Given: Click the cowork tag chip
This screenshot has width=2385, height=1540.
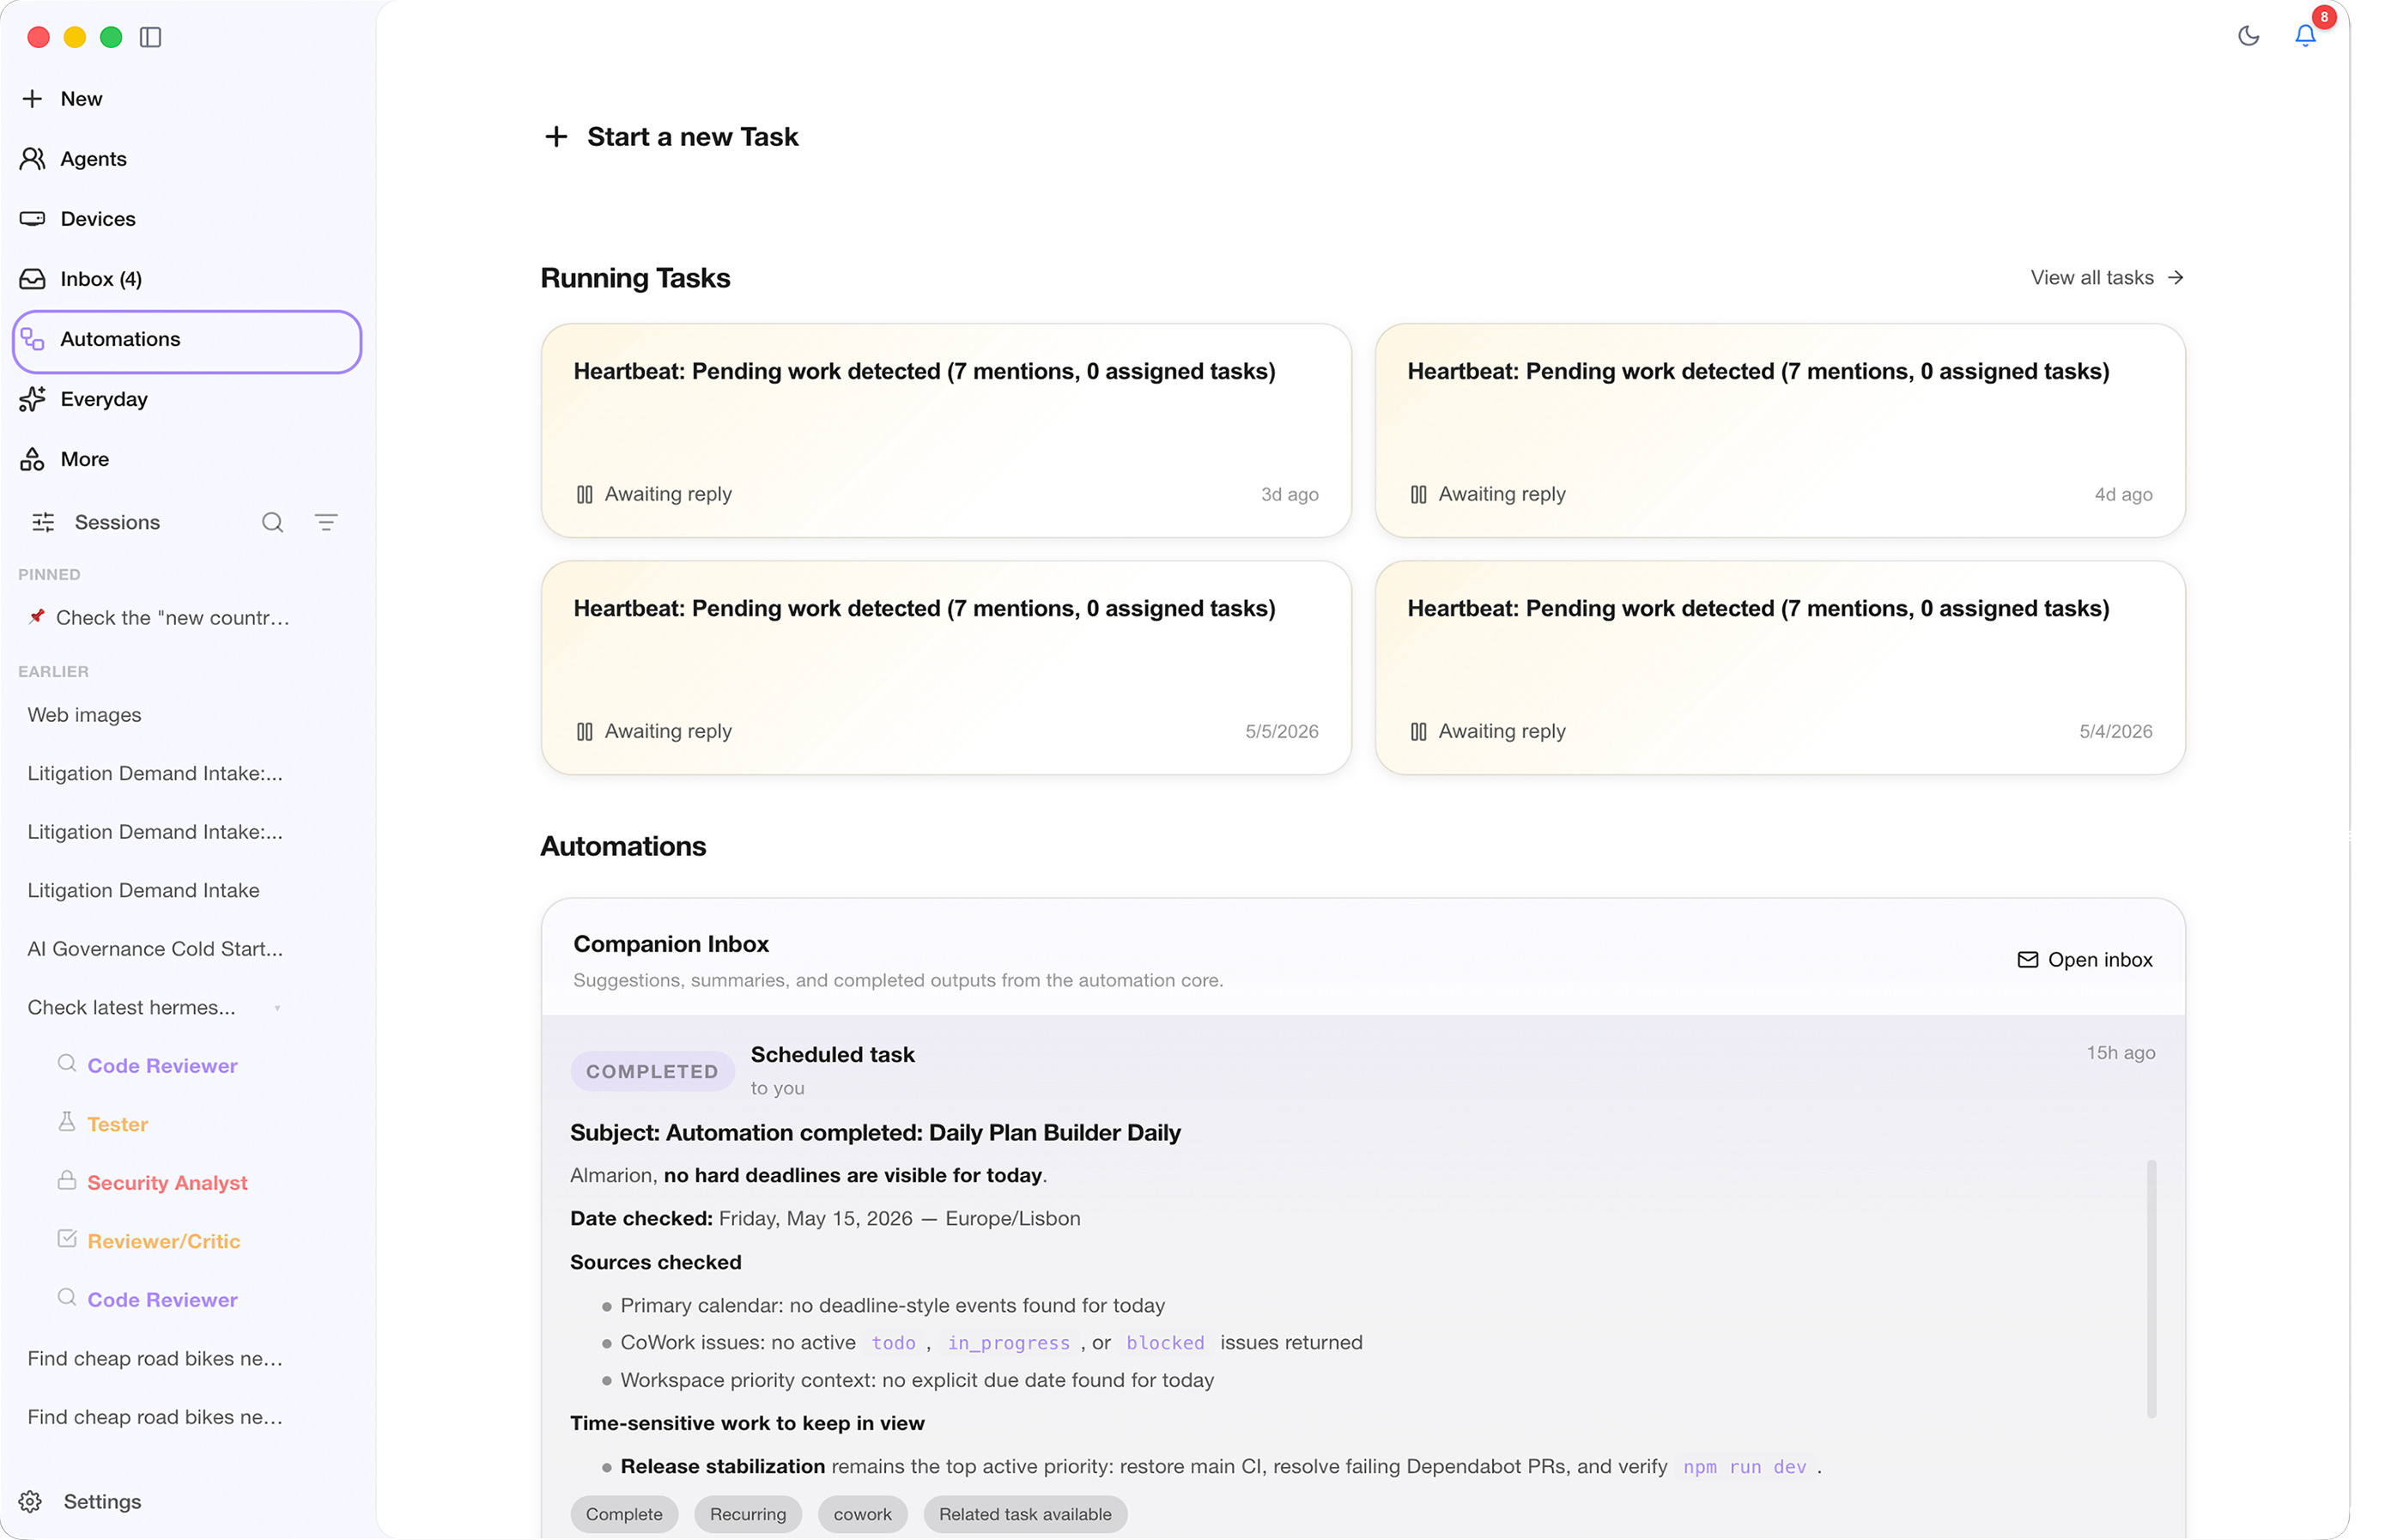Looking at the screenshot, I should [x=862, y=1513].
